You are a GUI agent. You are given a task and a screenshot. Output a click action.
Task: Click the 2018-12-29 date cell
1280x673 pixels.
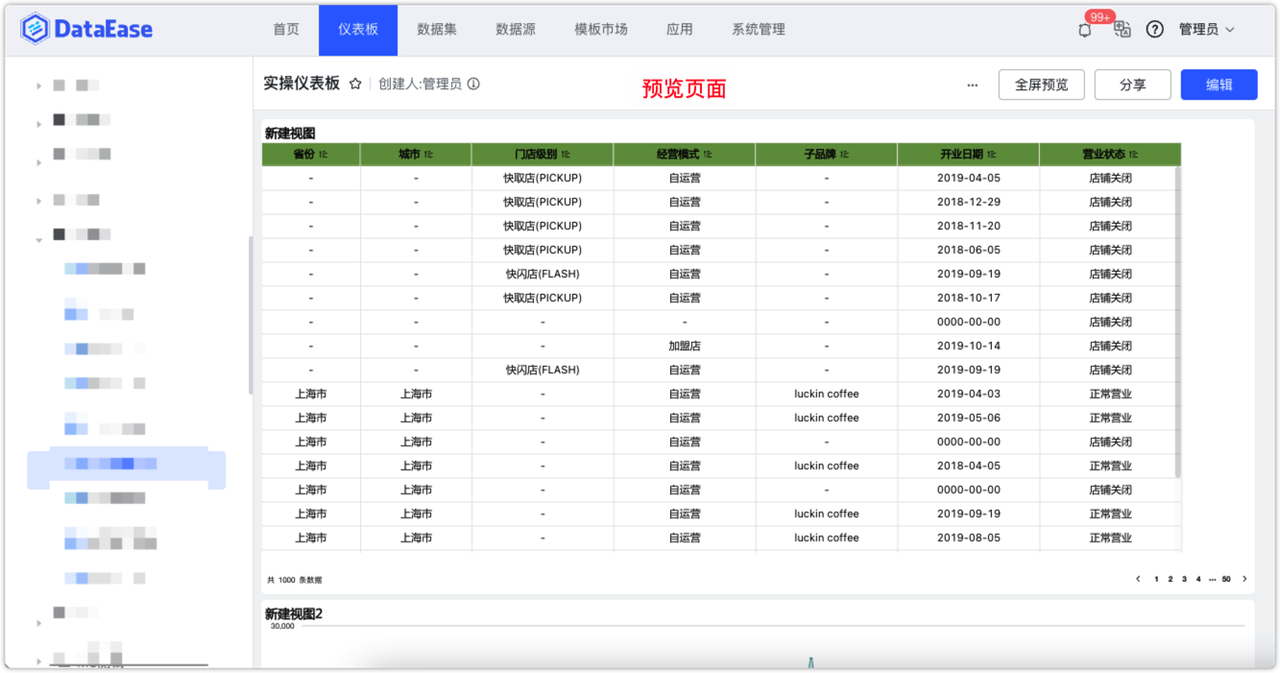(968, 202)
